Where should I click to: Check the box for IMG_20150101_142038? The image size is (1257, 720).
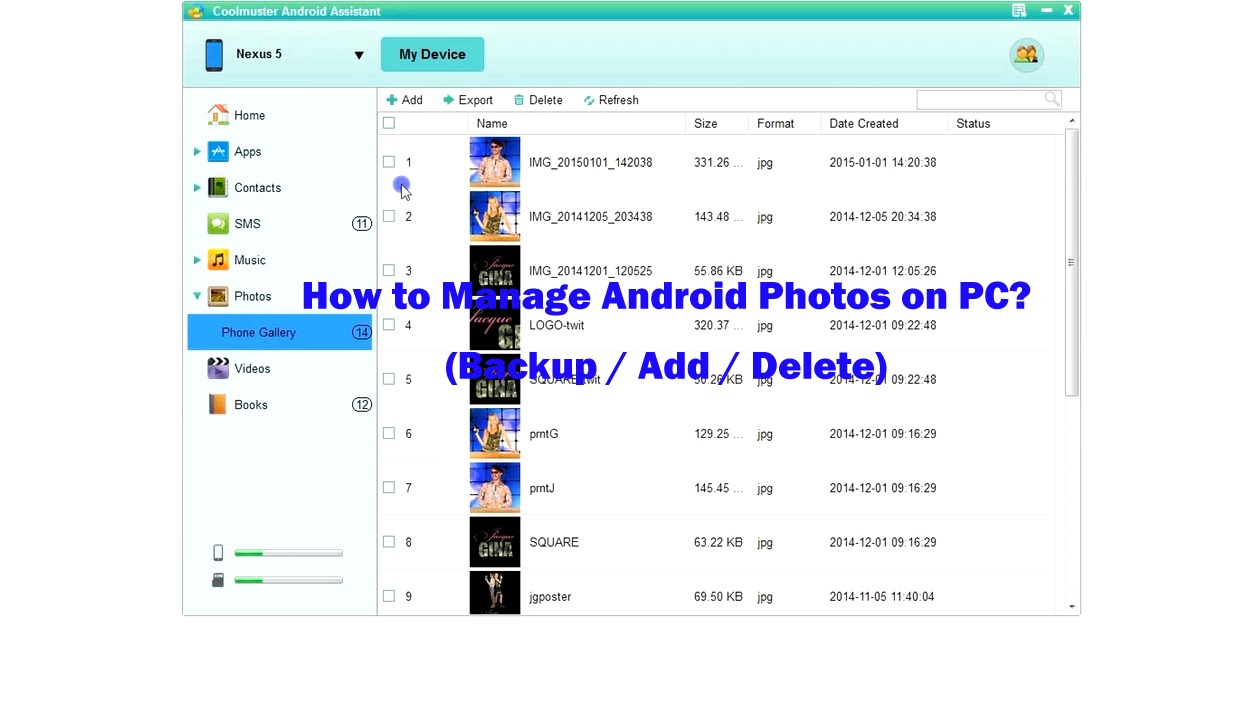(389, 162)
